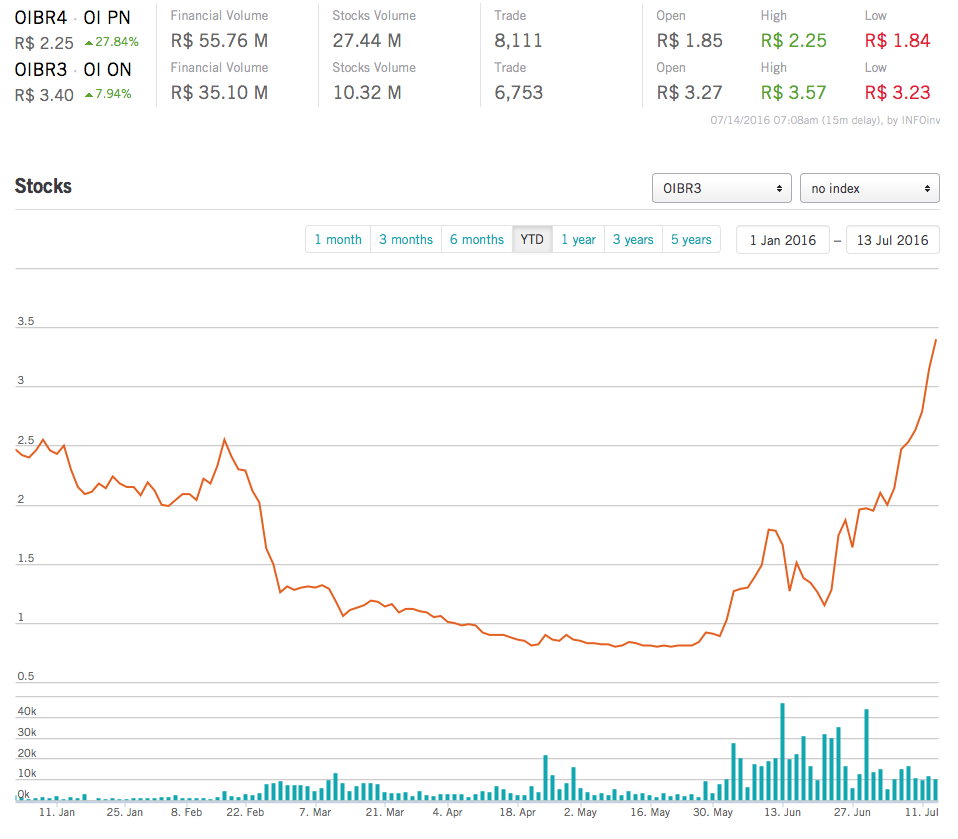The image size is (958, 839).
Task: Display the 5 years range
Action: tap(691, 240)
